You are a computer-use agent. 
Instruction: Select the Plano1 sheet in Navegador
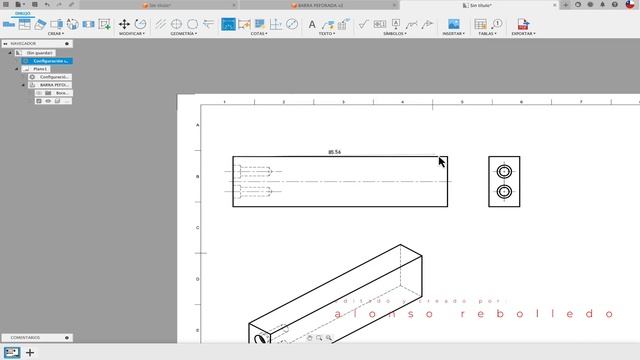click(36, 69)
